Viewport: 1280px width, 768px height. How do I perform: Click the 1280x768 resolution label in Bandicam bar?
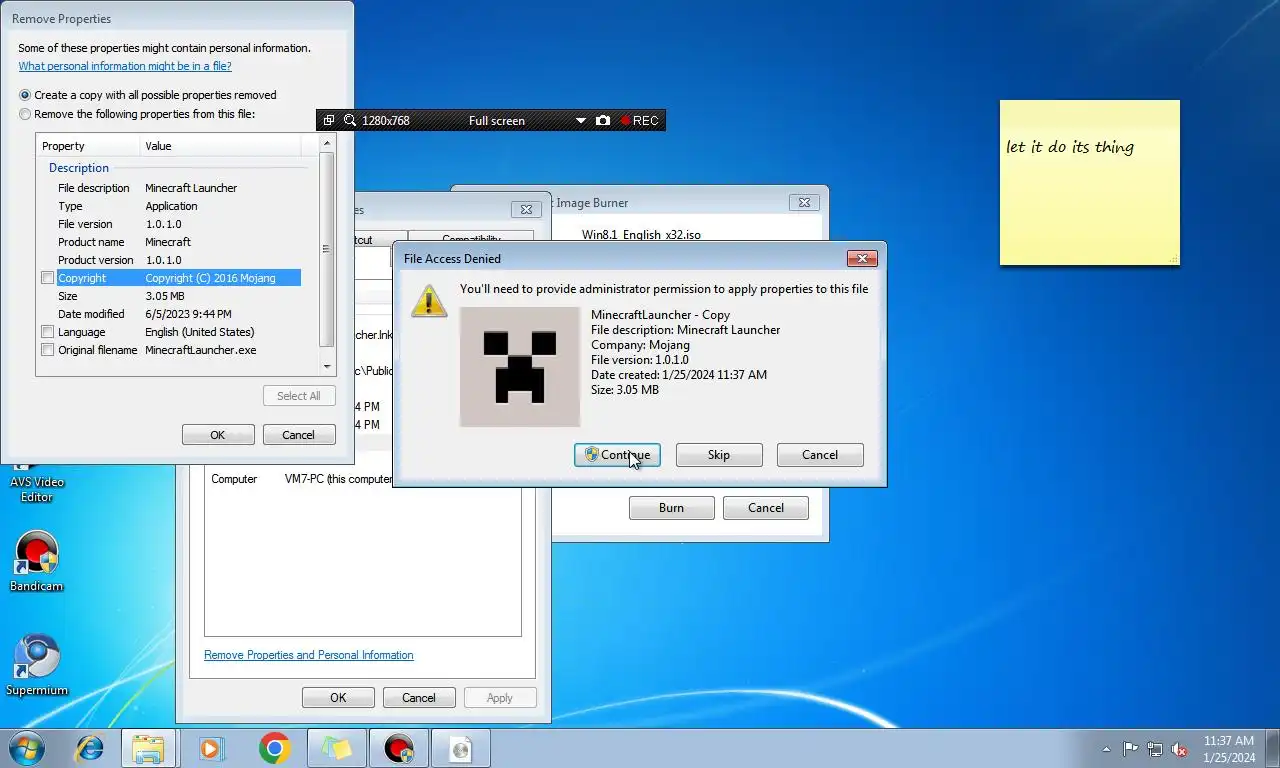click(386, 121)
